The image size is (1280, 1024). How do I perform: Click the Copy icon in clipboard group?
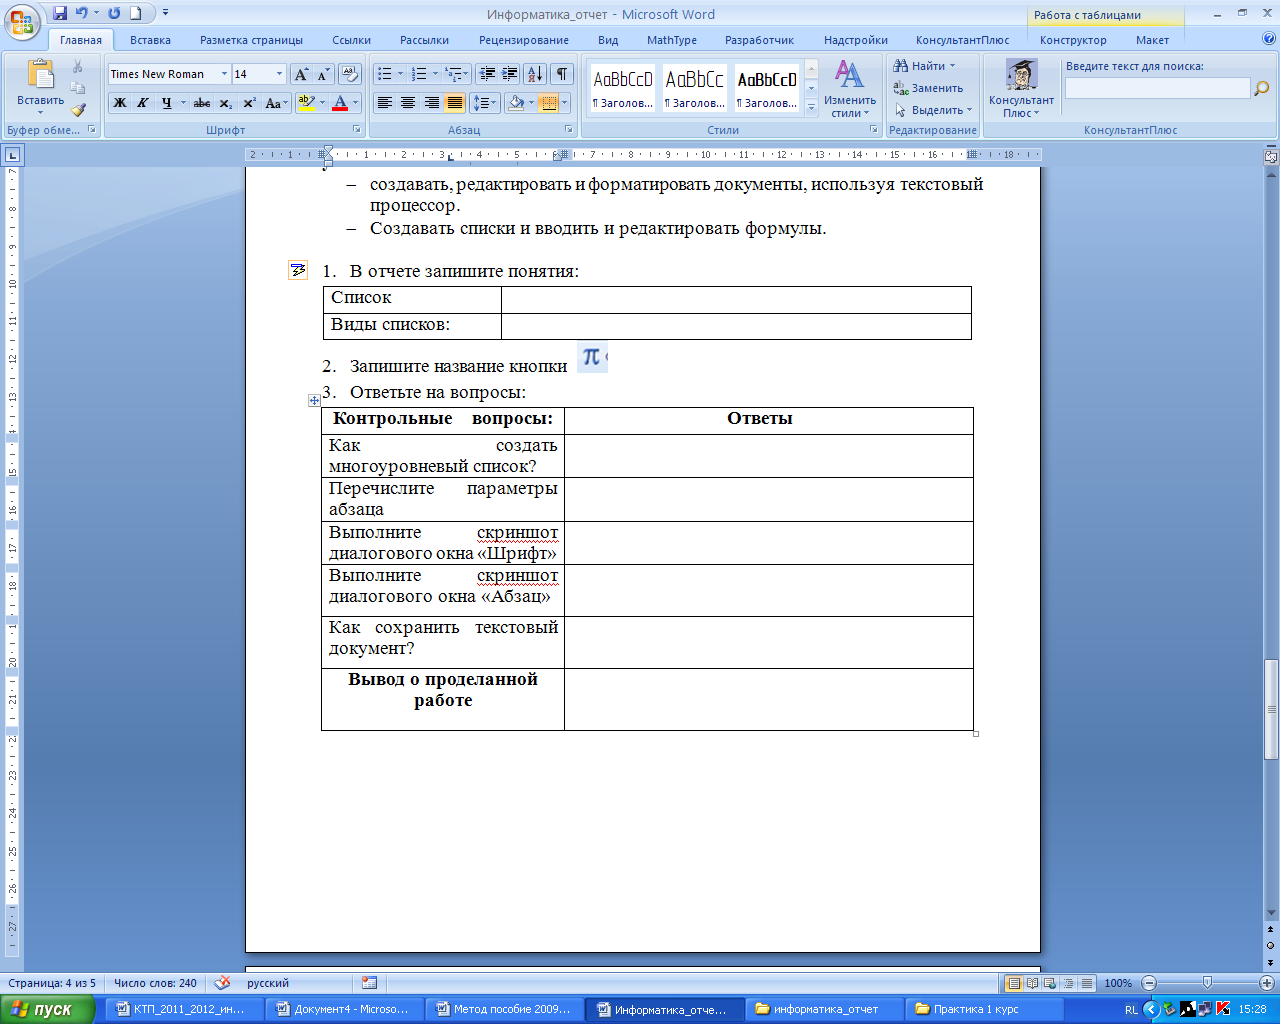tap(78, 88)
